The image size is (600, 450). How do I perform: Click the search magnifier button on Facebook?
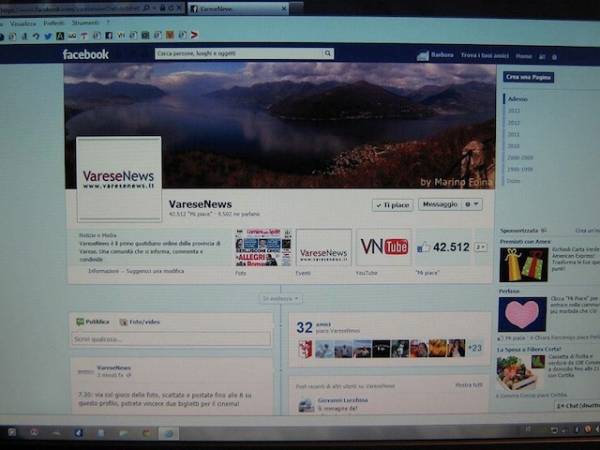(328, 53)
